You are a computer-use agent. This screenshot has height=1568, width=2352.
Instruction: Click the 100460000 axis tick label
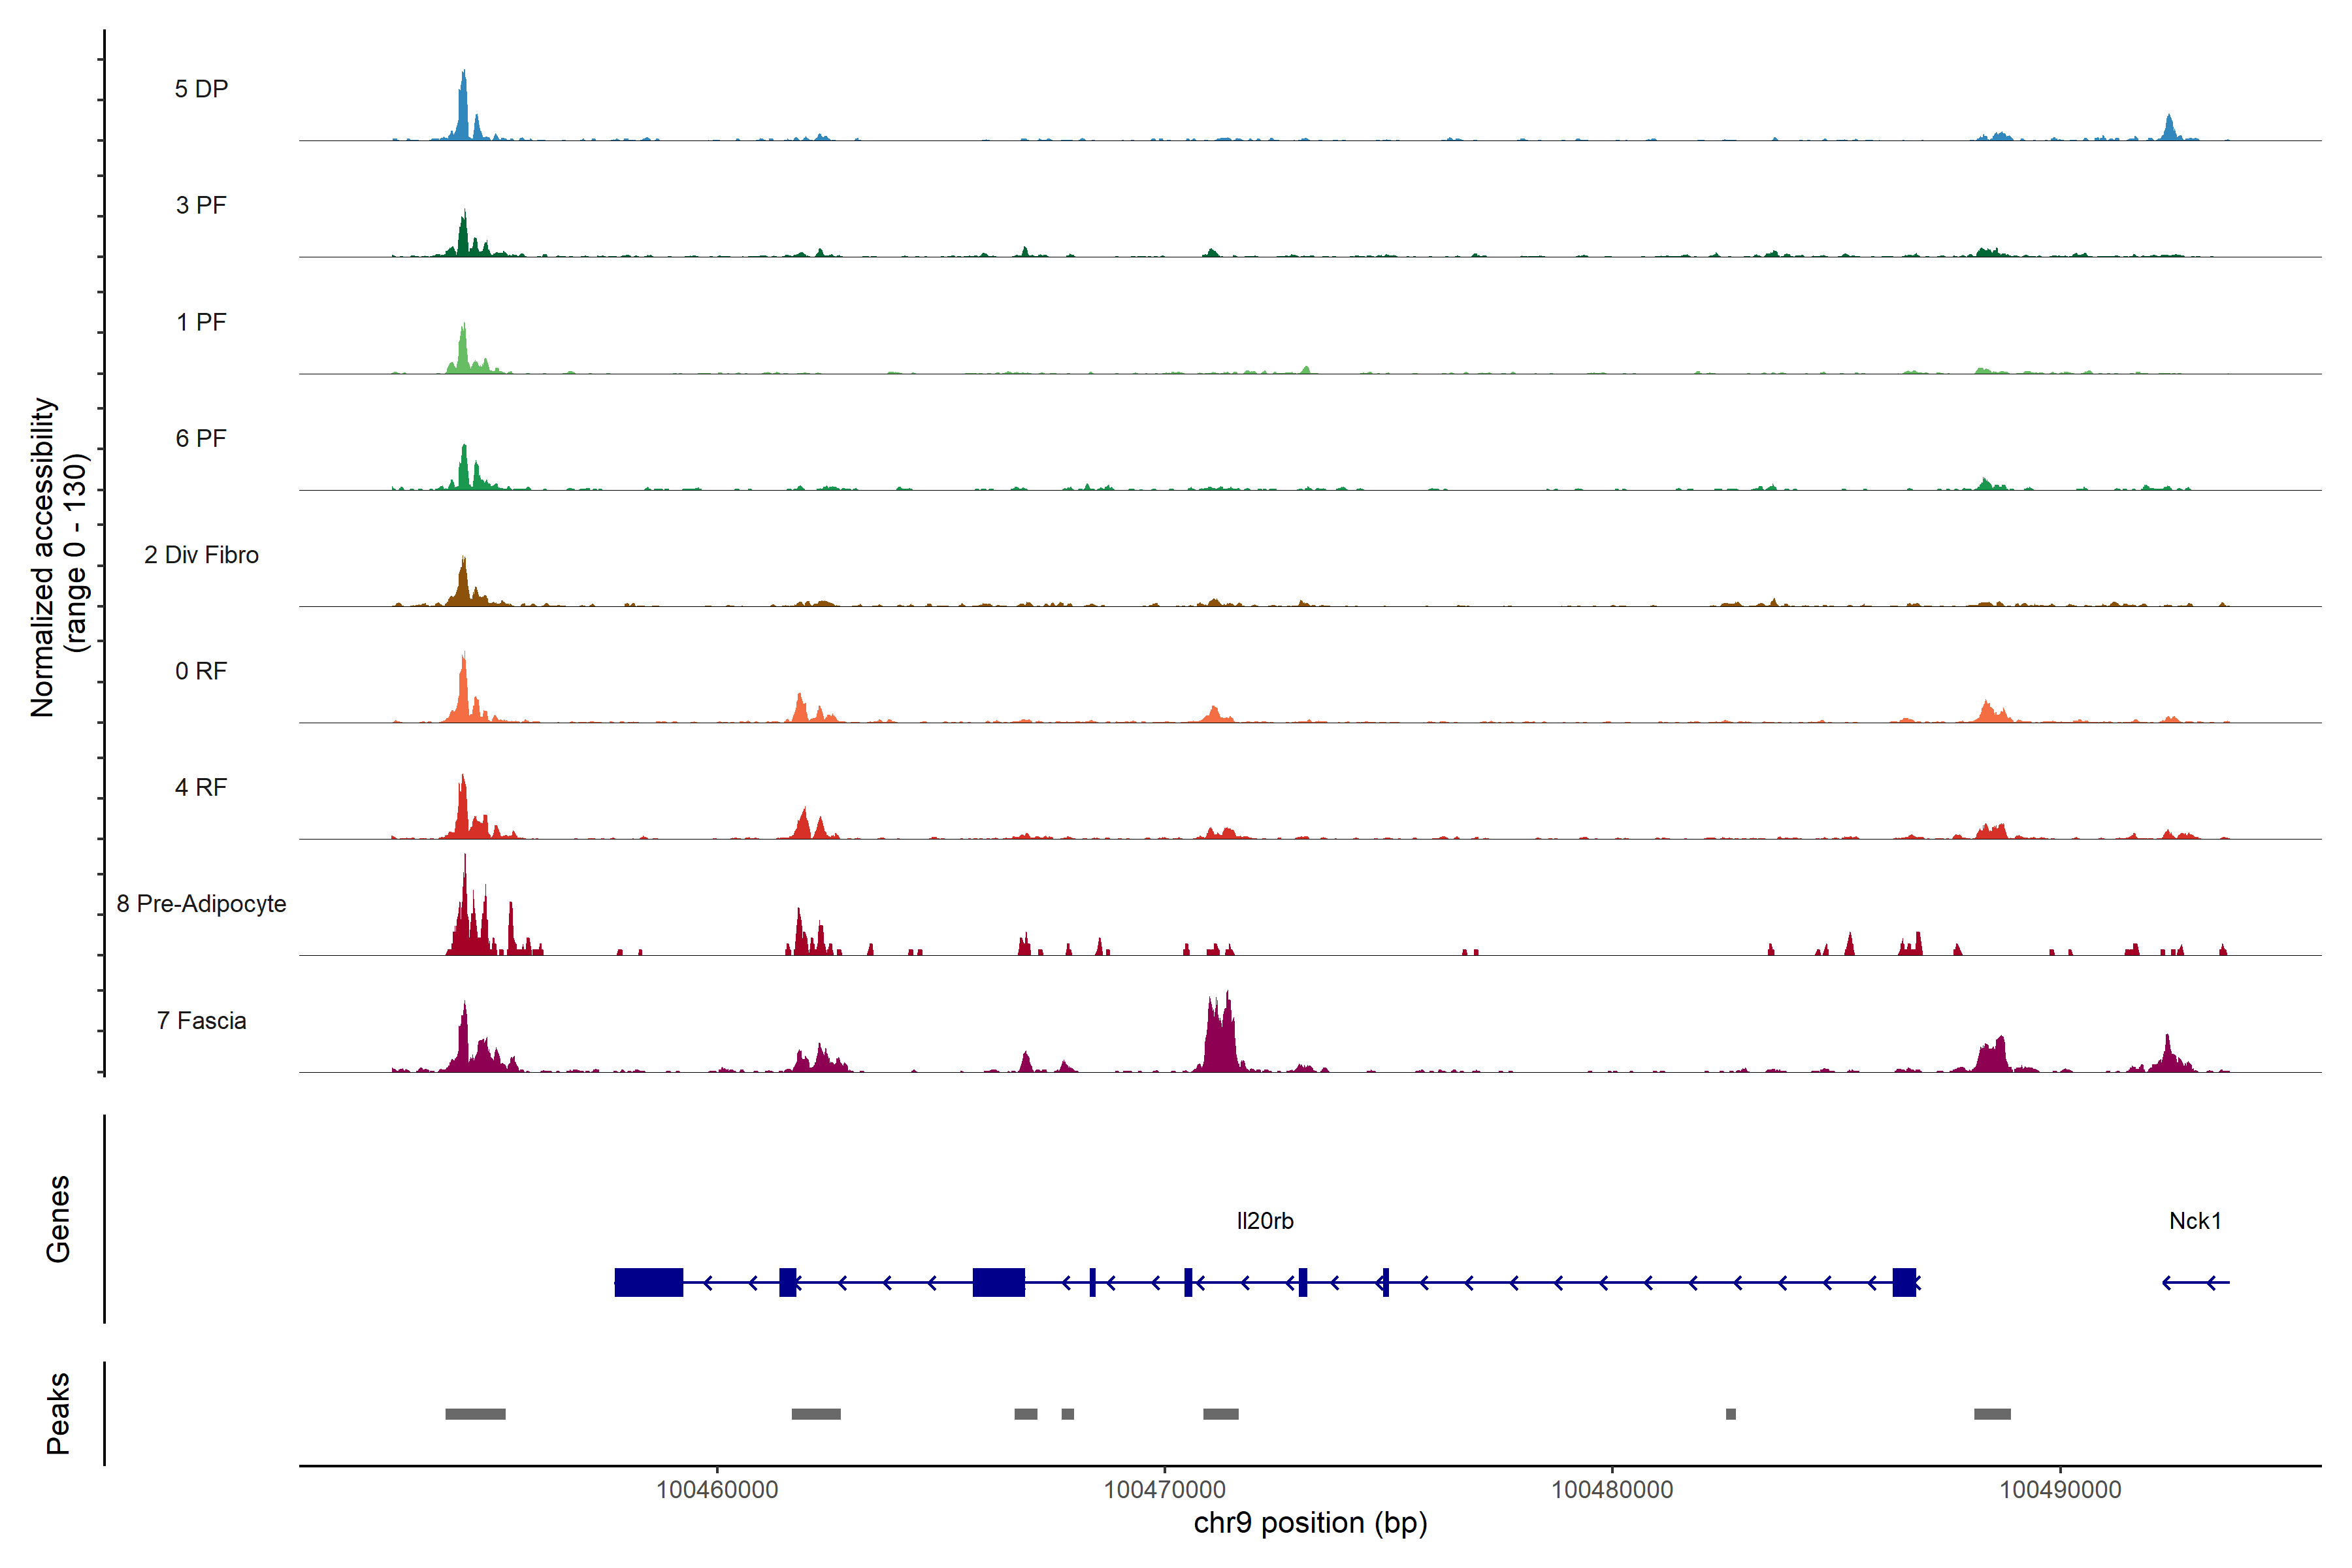[x=717, y=1490]
